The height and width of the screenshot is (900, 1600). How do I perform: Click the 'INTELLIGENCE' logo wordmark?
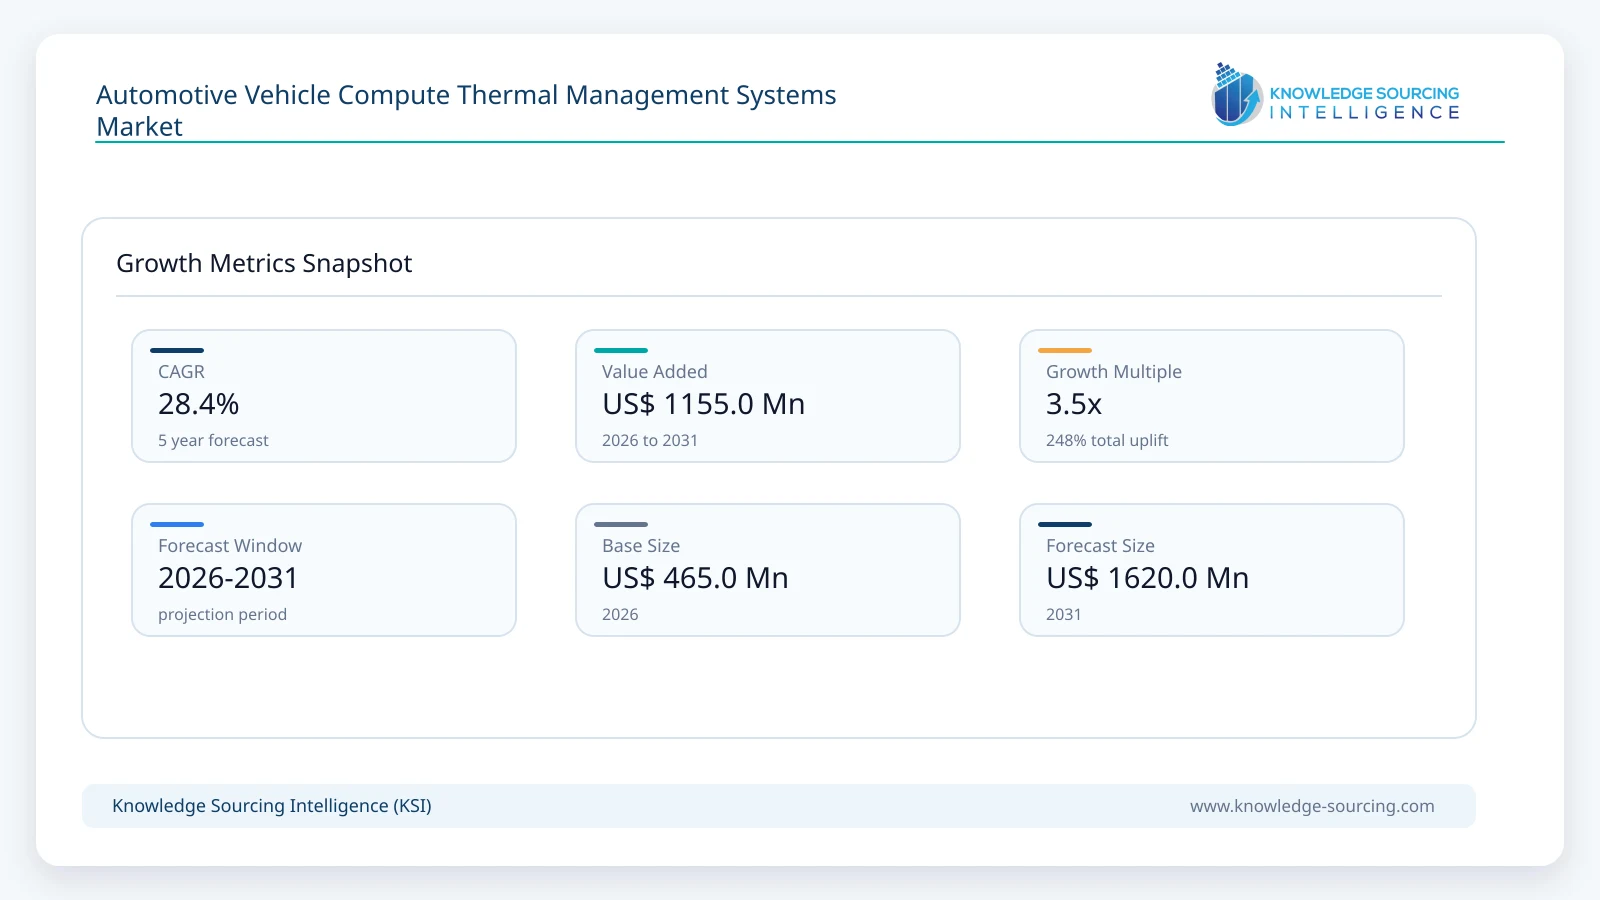click(1364, 113)
